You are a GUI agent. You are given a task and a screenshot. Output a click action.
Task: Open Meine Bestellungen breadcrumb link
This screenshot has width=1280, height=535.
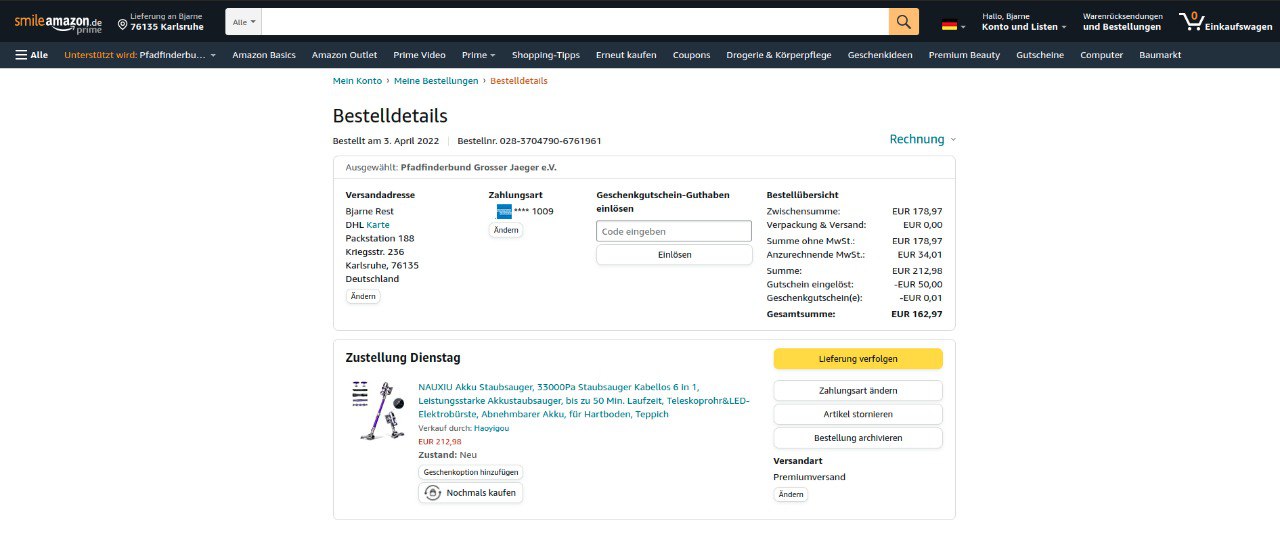436,80
